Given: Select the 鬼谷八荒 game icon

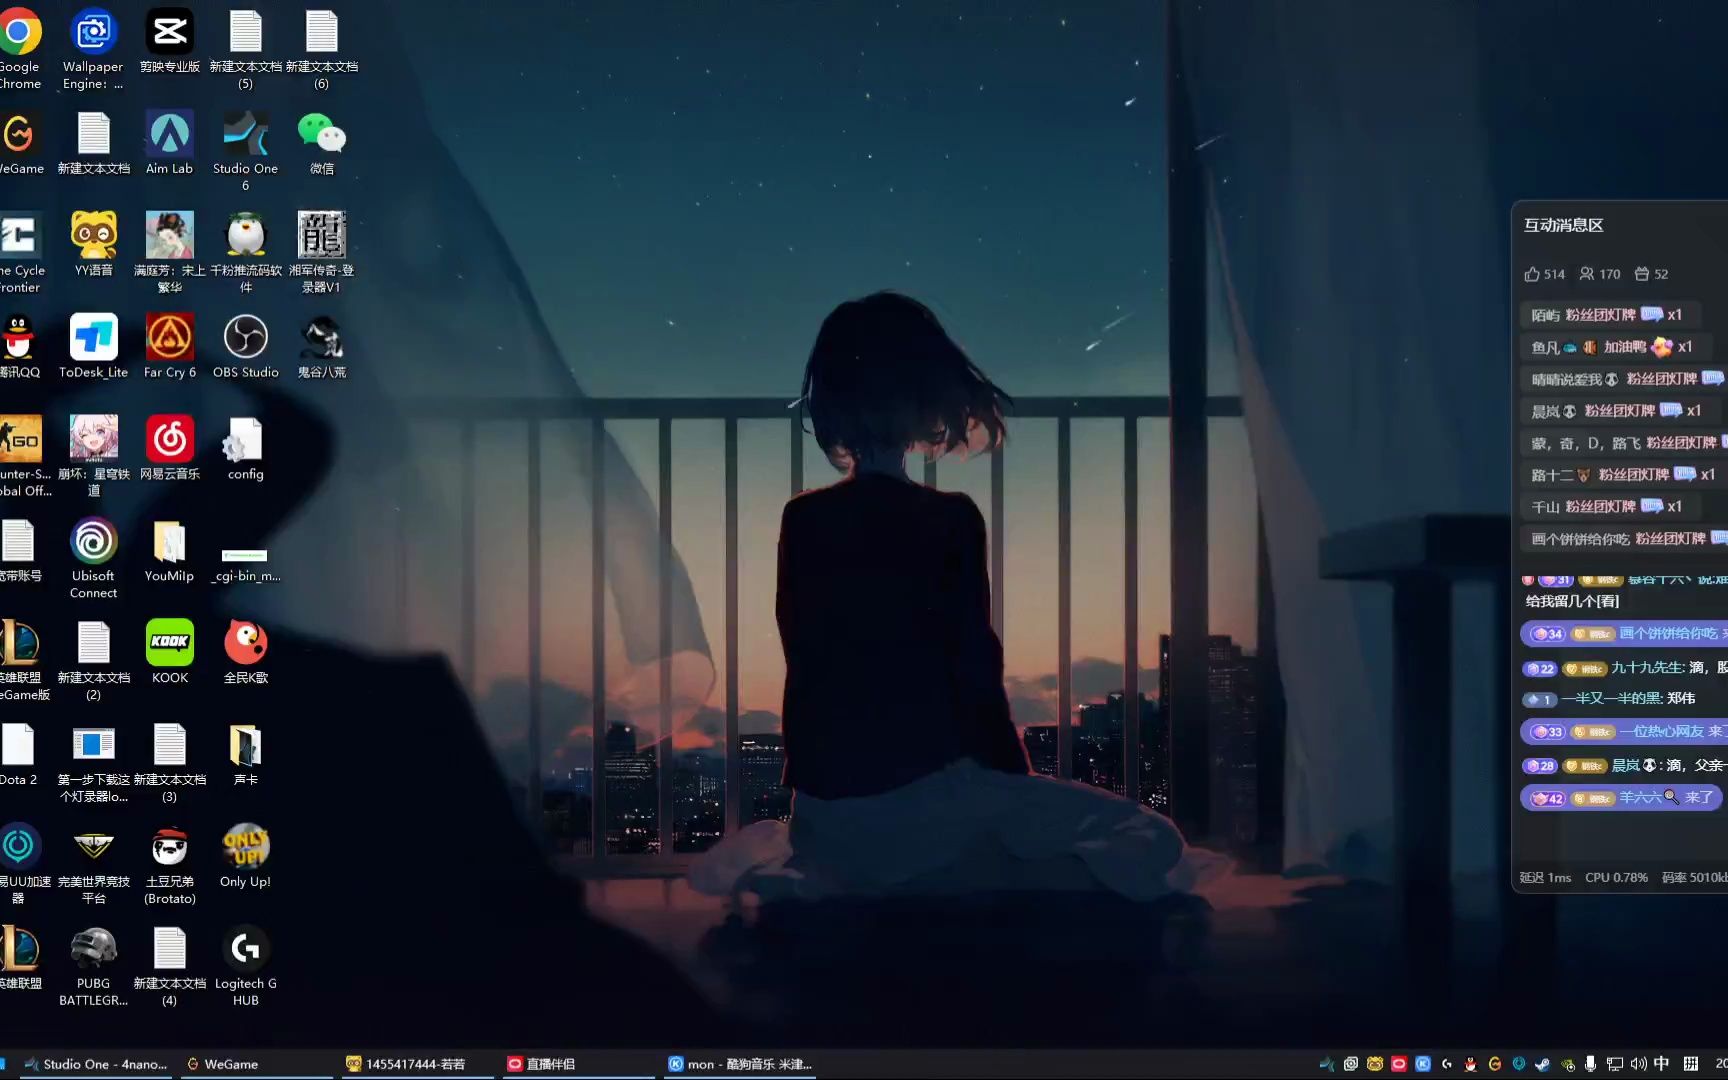Looking at the screenshot, I should tap(321, 347).
